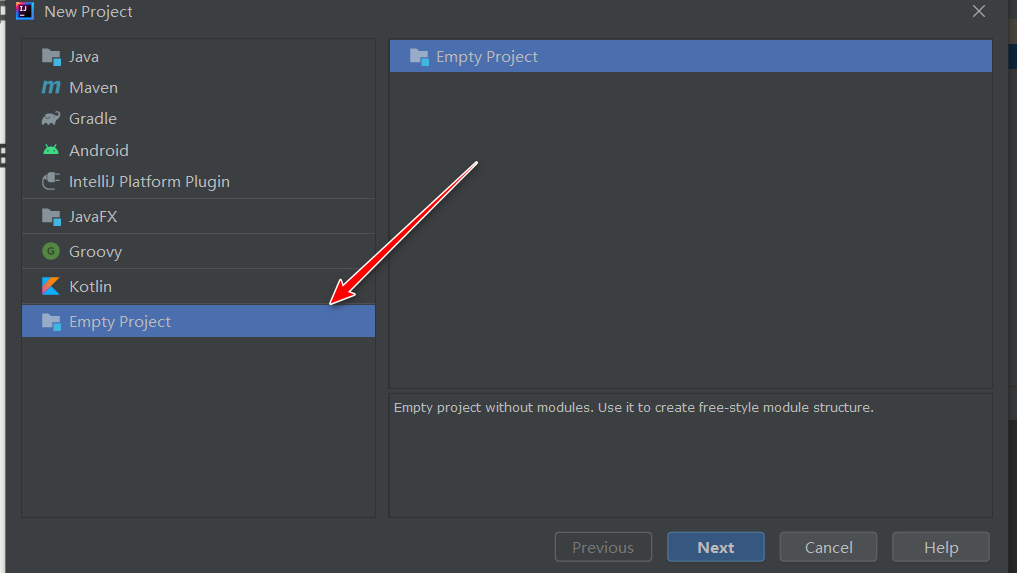This screenshot has height=573, width=1017.
Task: Open Help for the New Project dialog
Action: [x=940, y=547]
